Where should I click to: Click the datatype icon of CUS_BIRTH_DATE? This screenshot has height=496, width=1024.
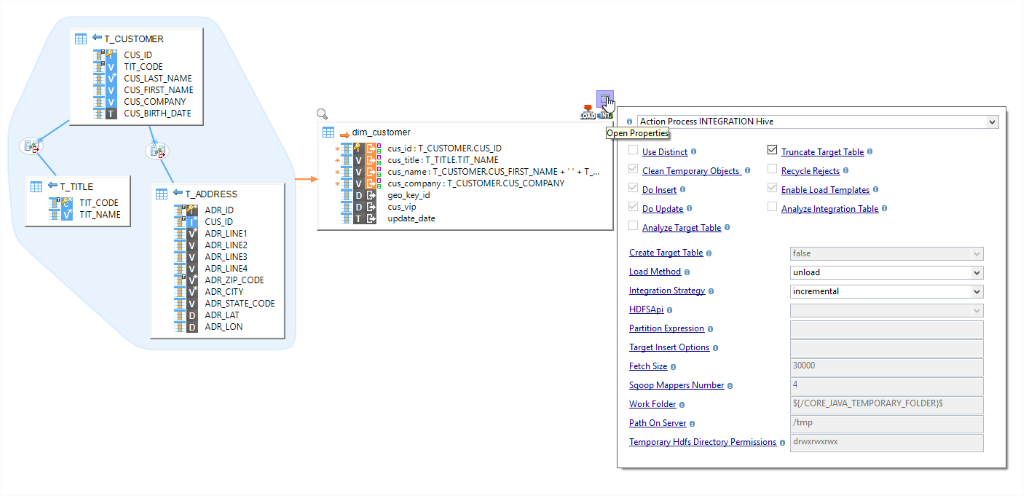[x=111, y=114]
